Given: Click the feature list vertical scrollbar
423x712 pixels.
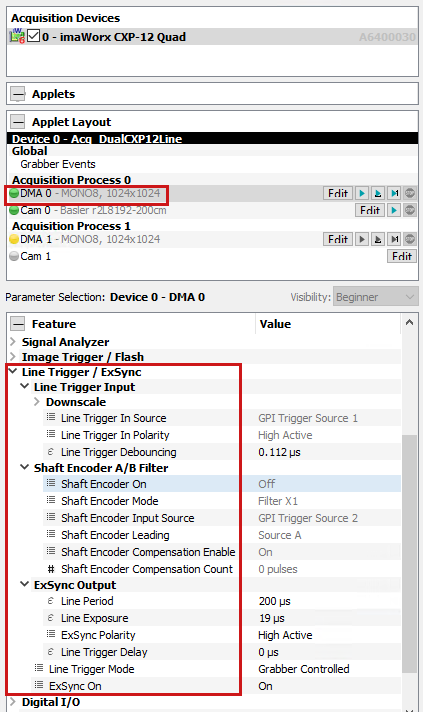Looking at the screenshot, I should (409, 511).
